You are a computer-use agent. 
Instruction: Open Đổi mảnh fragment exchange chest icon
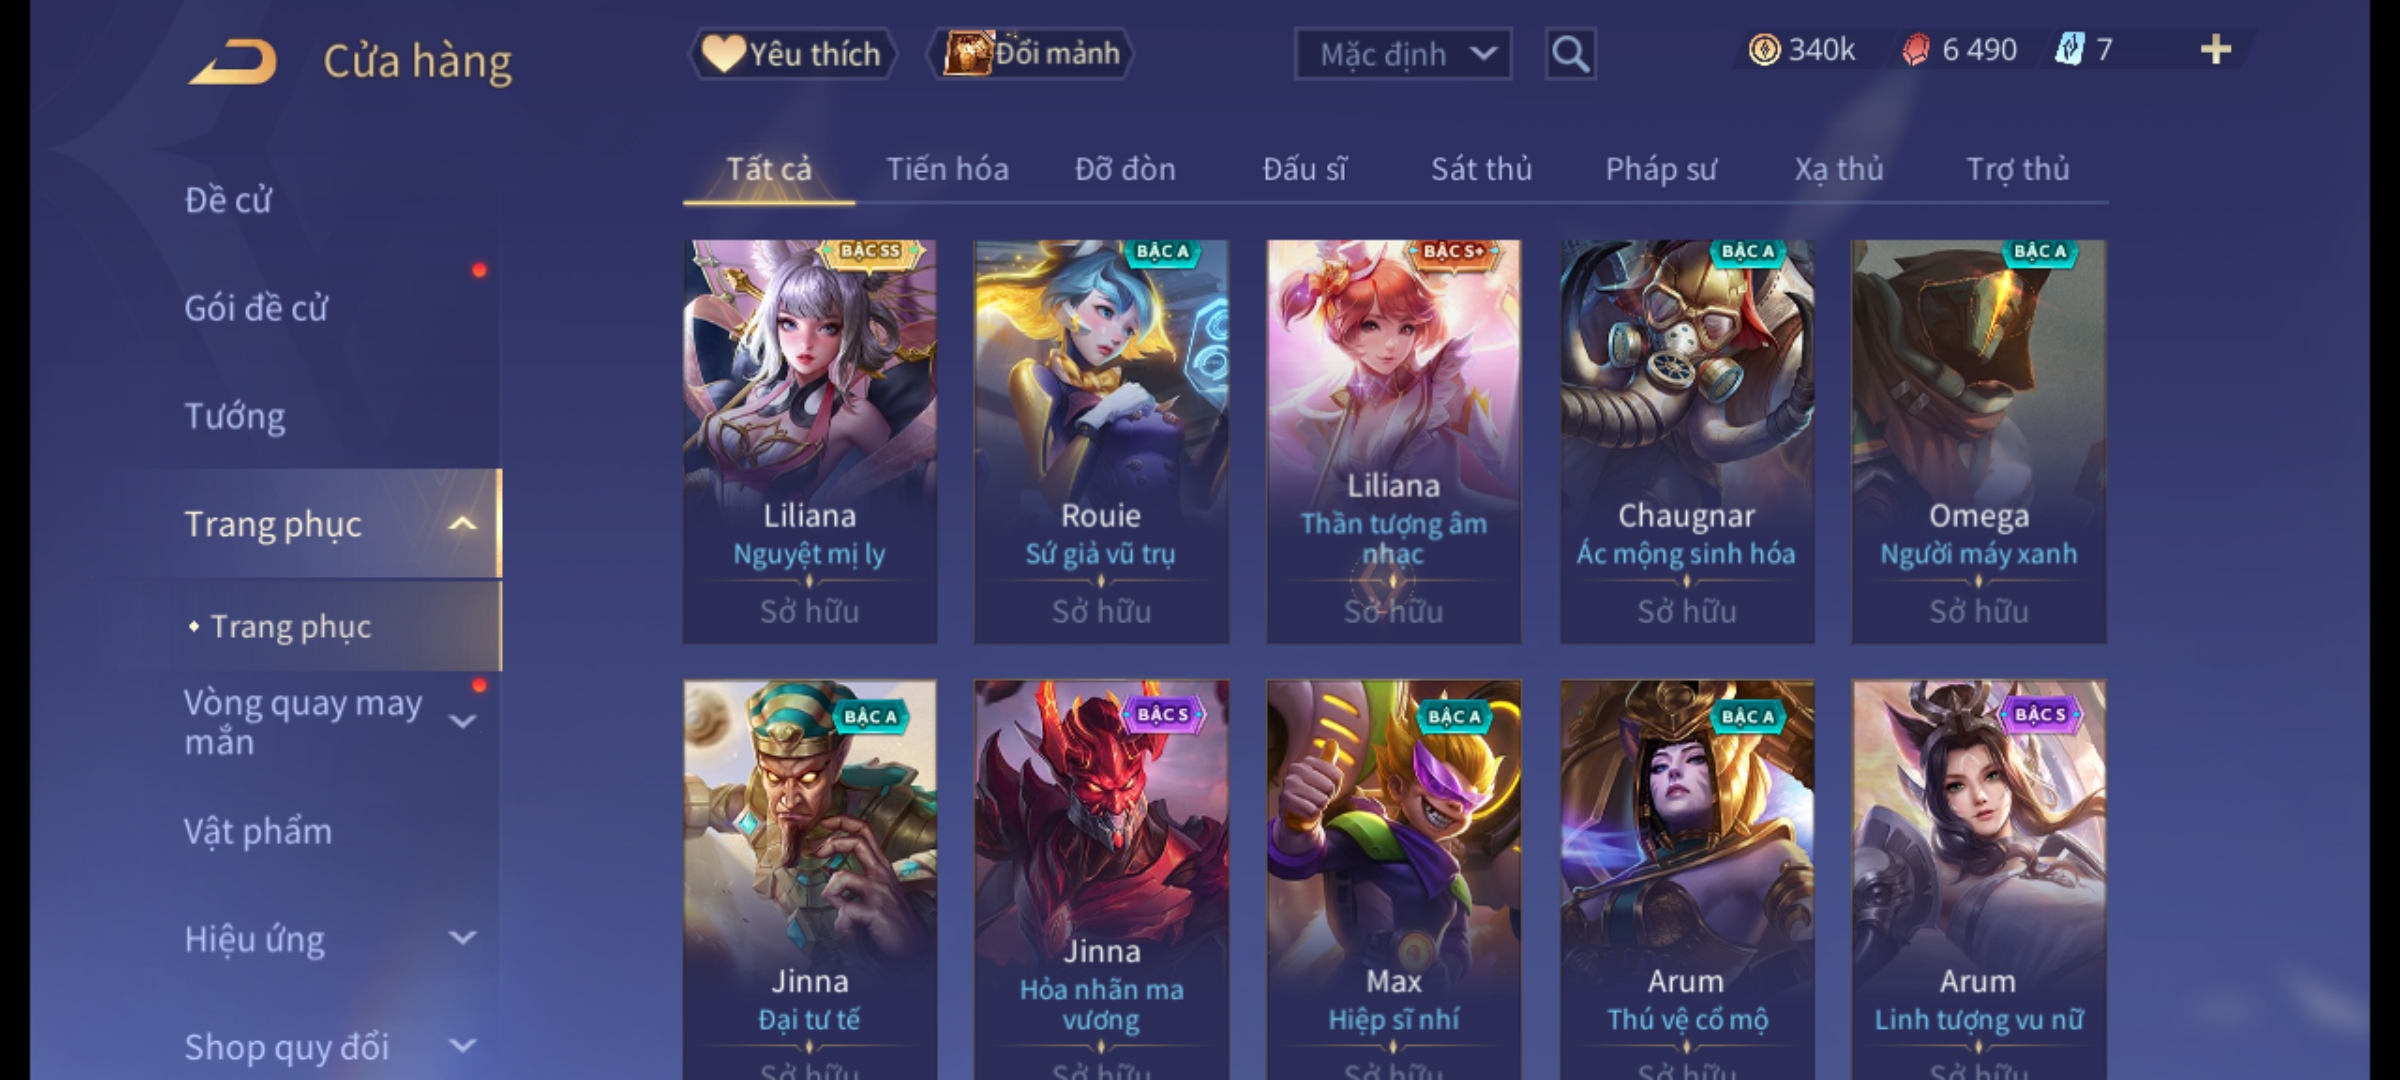click(x=967, y=53)
